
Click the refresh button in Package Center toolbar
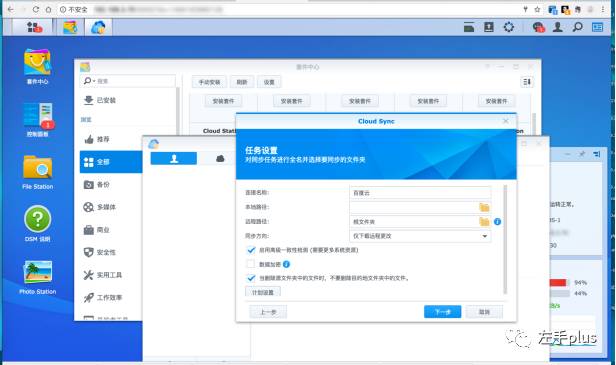(x=242, y=82)
